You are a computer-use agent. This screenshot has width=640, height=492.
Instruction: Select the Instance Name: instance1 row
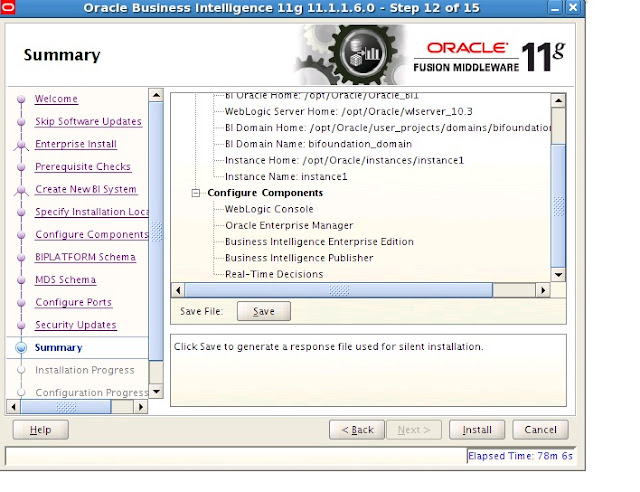tap(286, 176)
